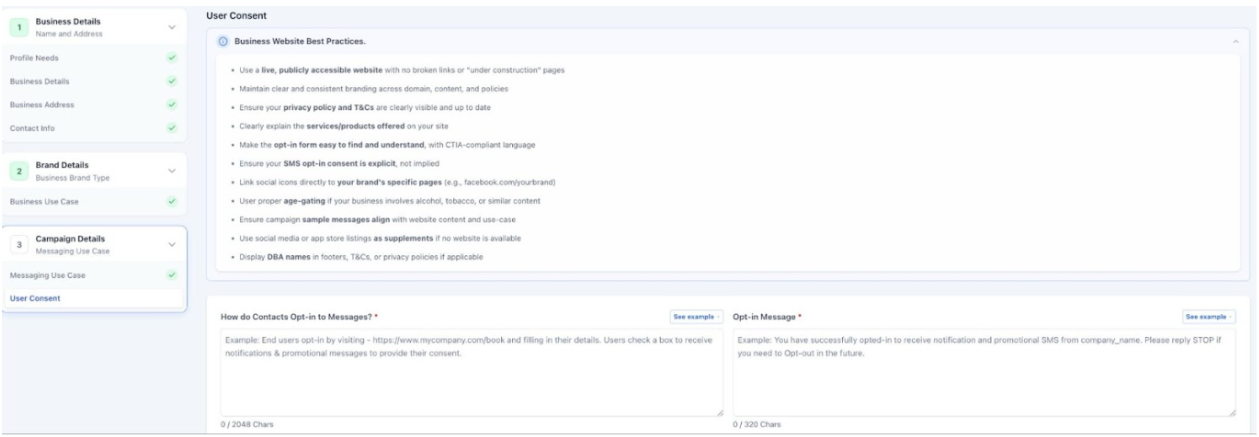Collapse the Business Details section chevron
The width and height of the screenshot is (1259, 437).
(172, 27)
